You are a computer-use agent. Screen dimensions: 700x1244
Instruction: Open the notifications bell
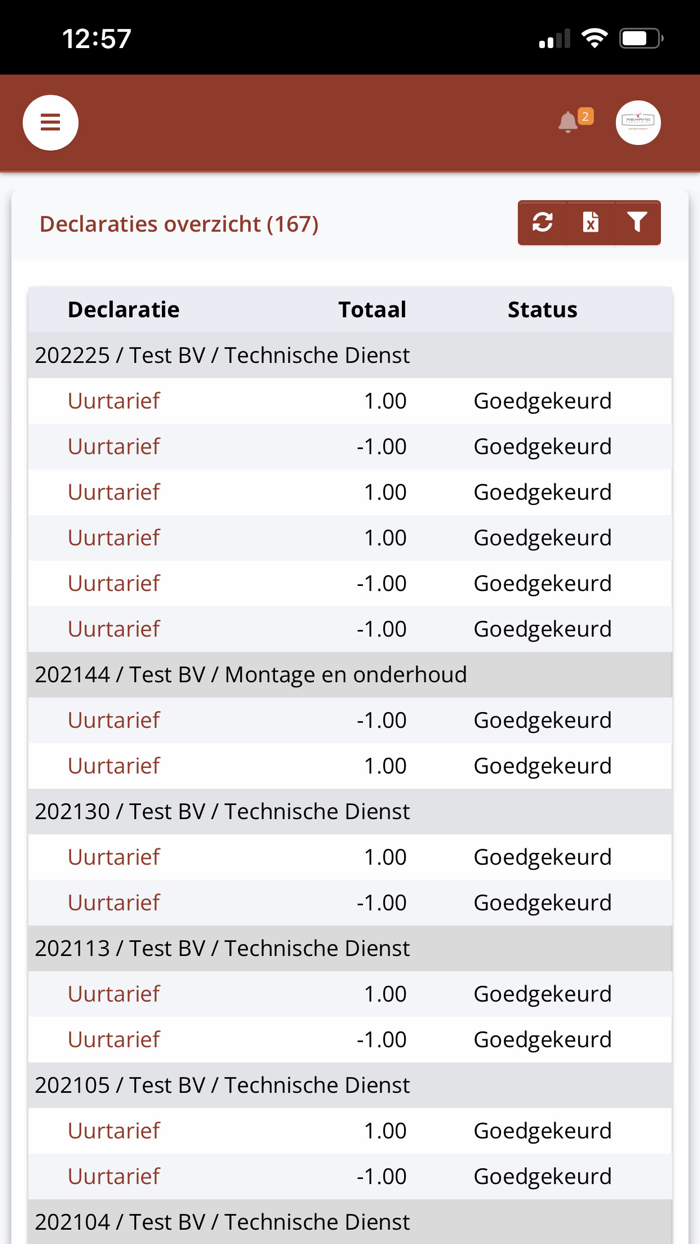pos(569,122)
